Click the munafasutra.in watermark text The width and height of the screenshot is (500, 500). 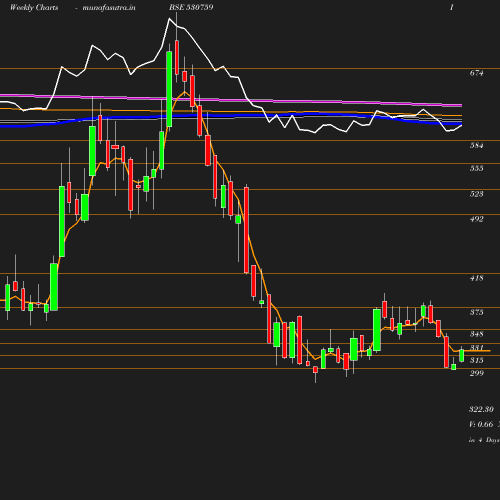pos(109,7)
